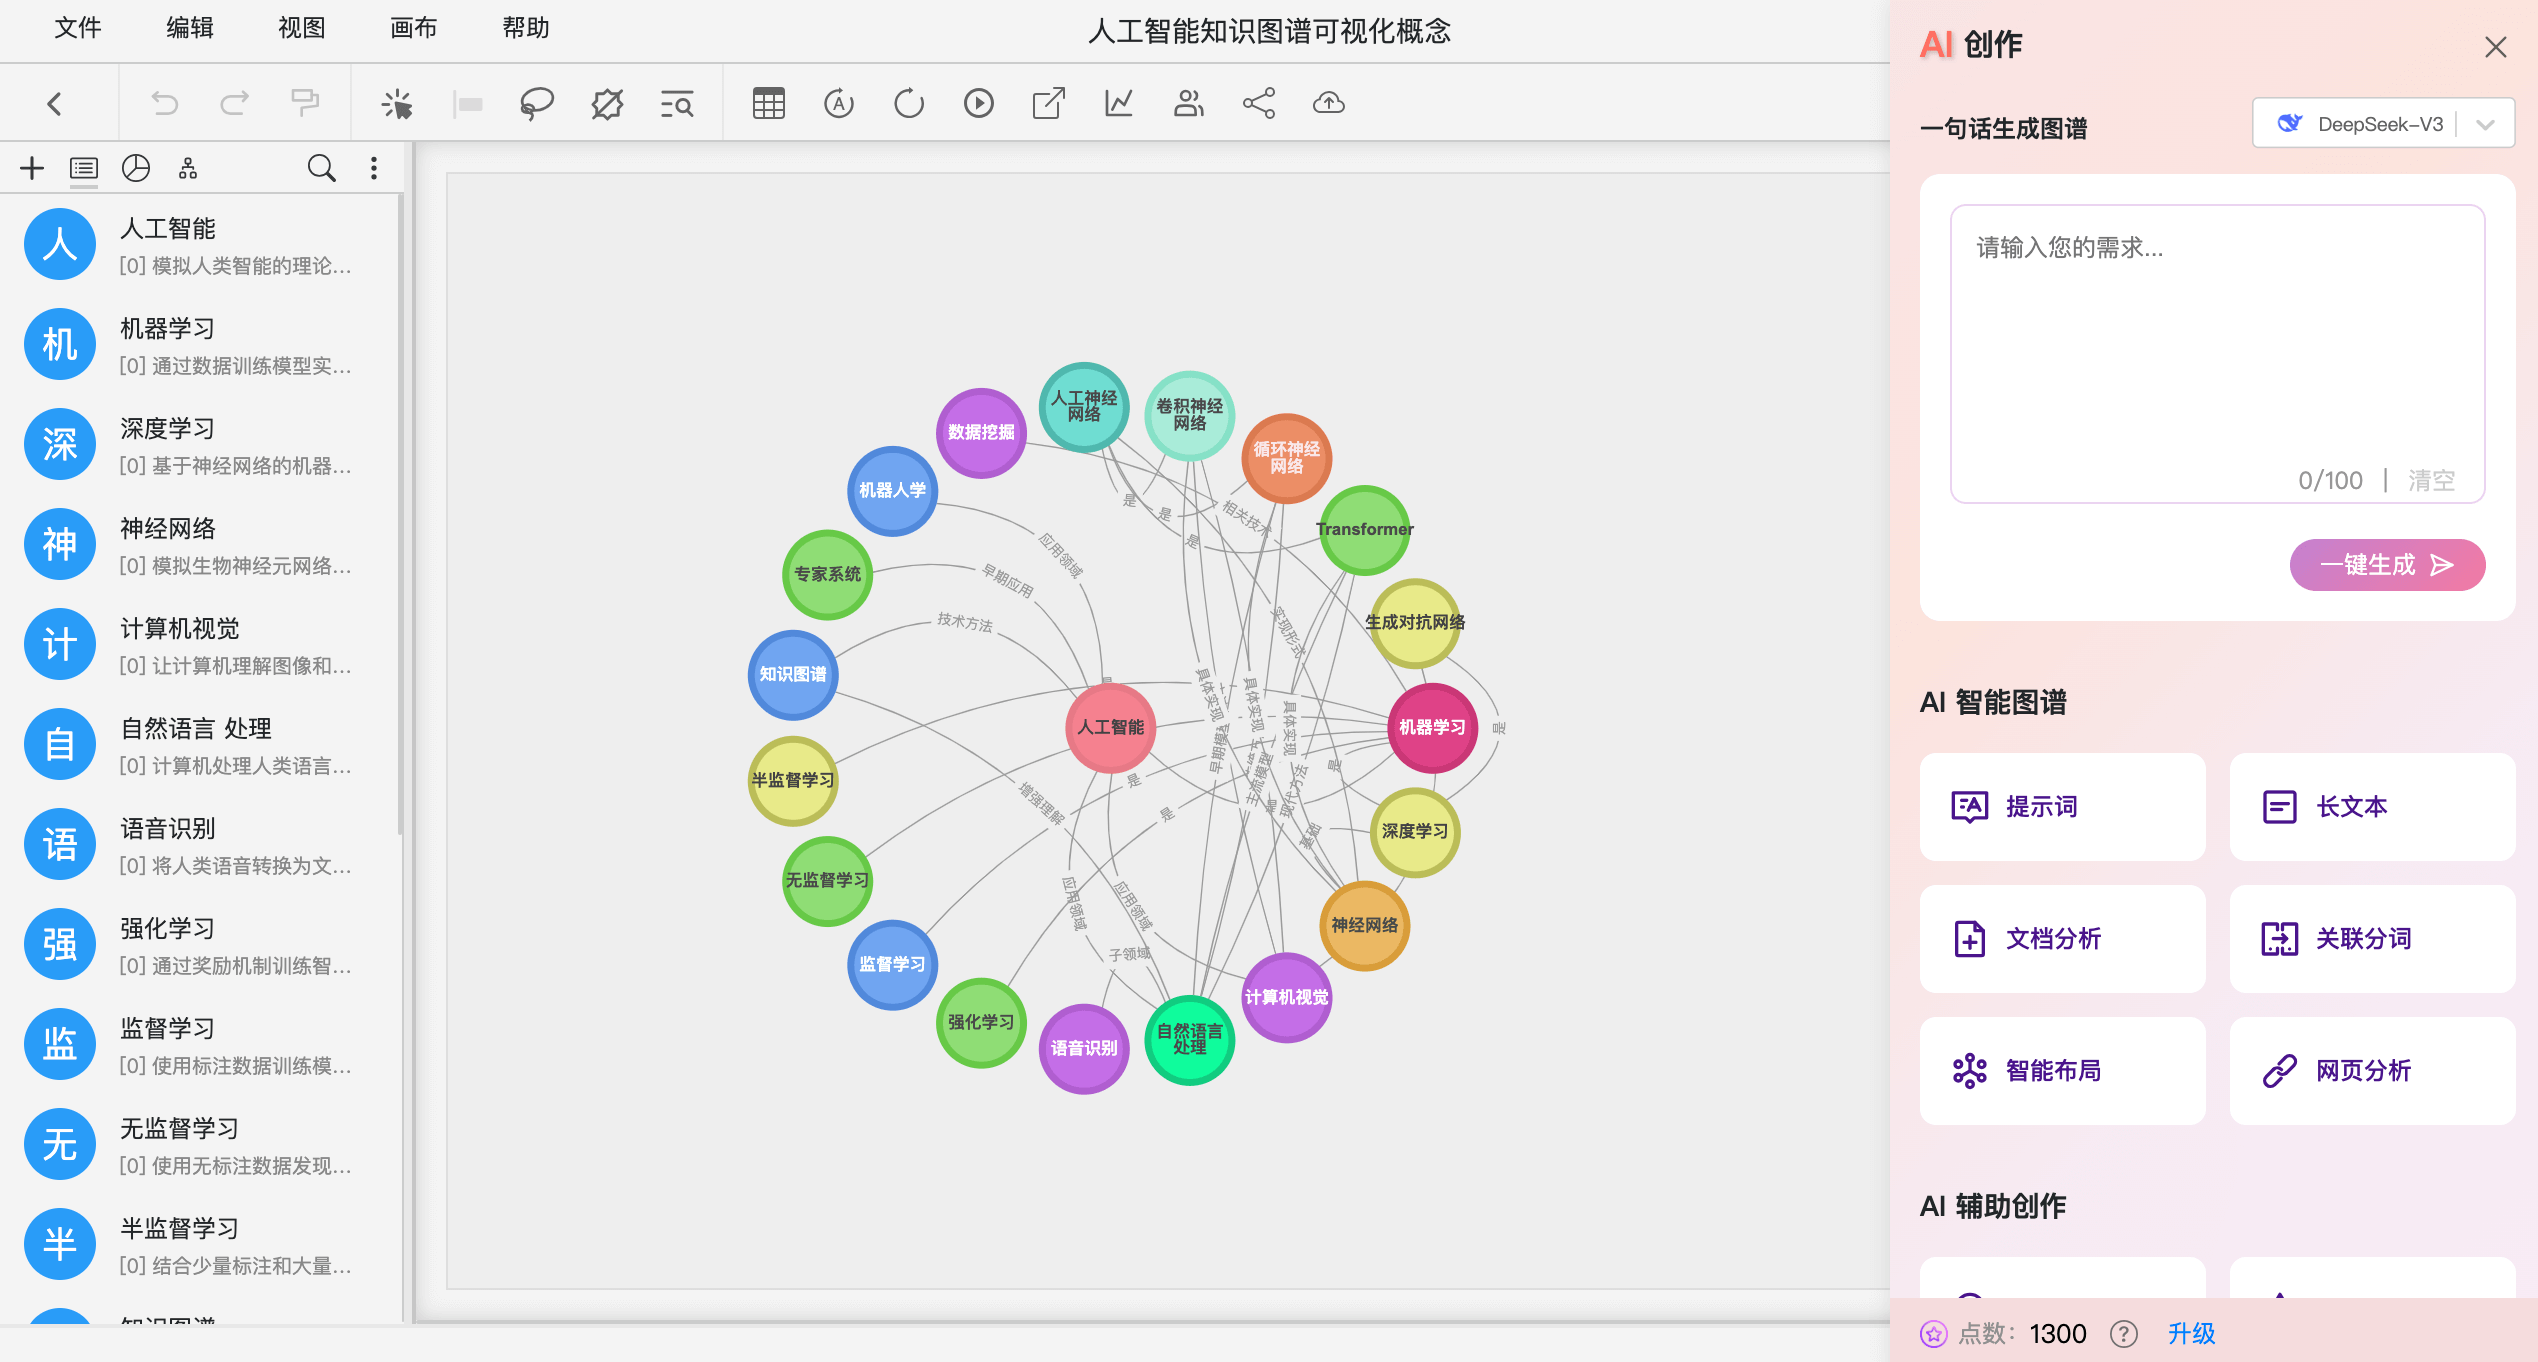Select 自然语言 处理 list entry
Image resolution: width=2538 pixels, height=1362 pixels.
200,744
